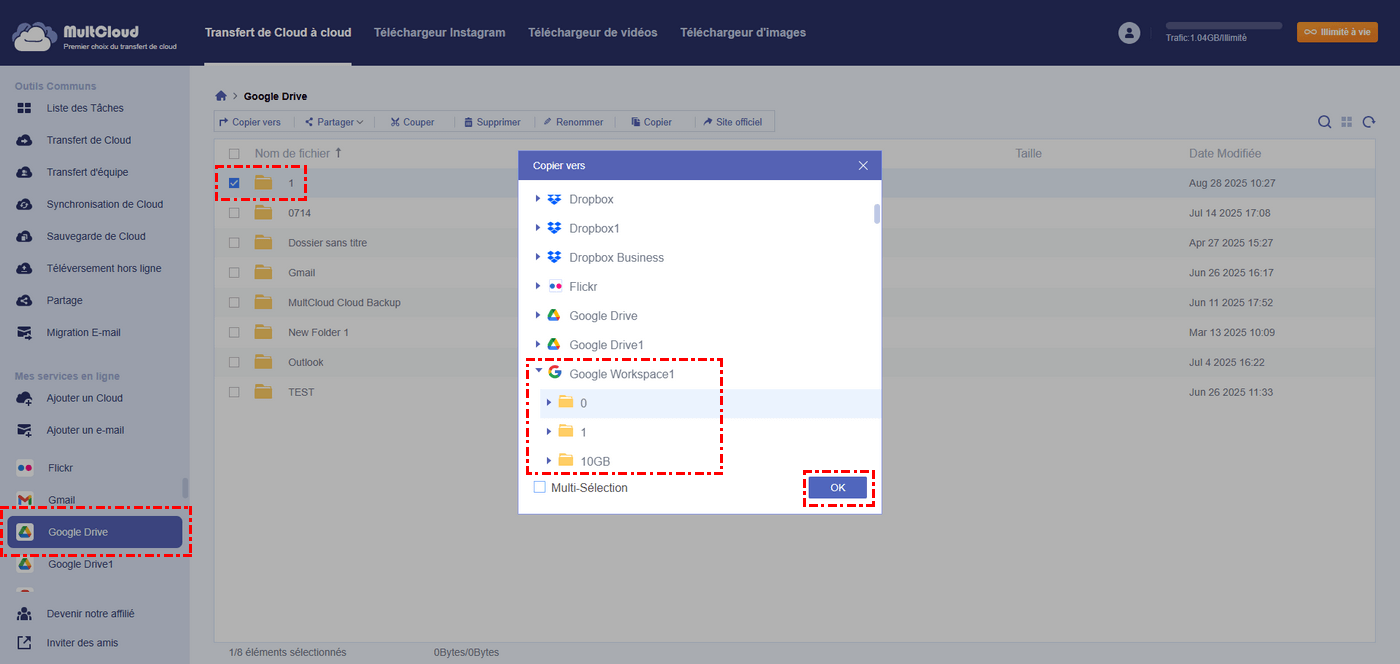The height and width of the screenshot is (664, 1400).
Task: Toggle the select-all header checkbox
Action: tap(234, 154)
